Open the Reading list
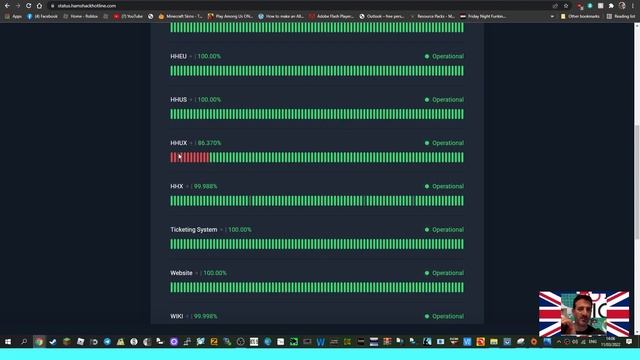The height and width of the screenshot is (360, 640). coord(621,16)
